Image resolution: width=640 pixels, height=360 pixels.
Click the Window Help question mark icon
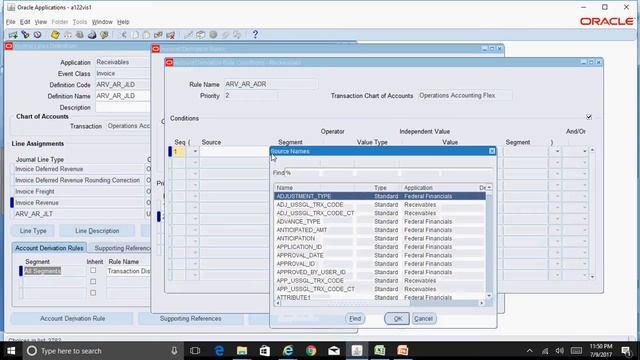(255, 35)
